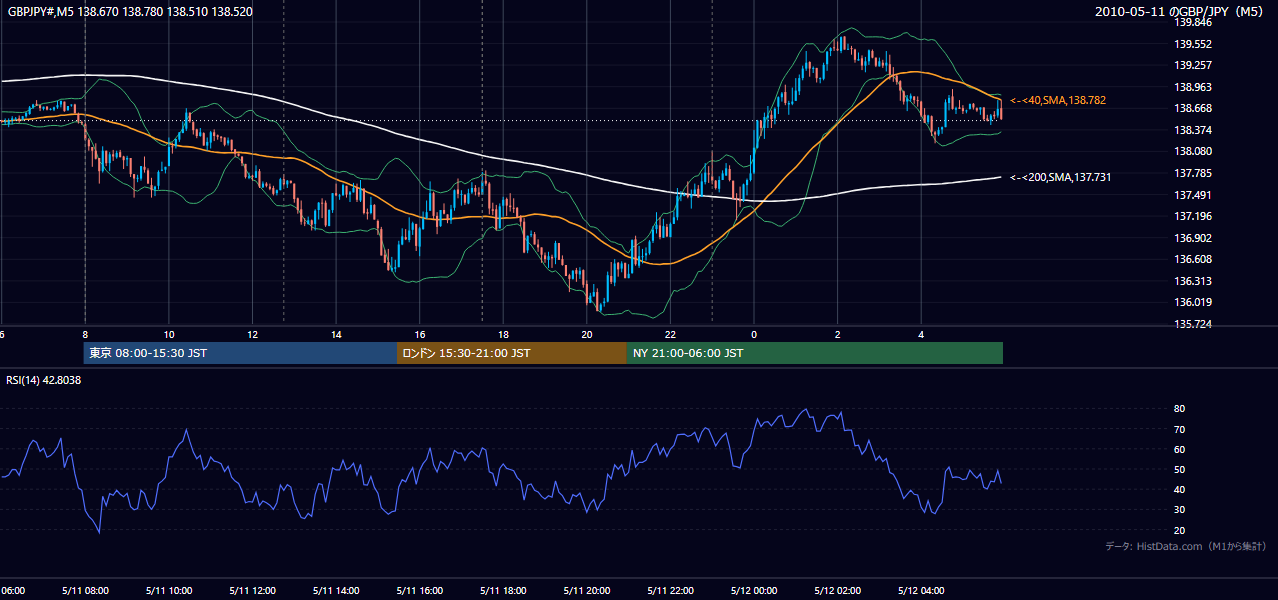This screenshot has width=1278, height=600.
Task: Click the 138.963 price axis value
Action: (x=1193, y=87)
